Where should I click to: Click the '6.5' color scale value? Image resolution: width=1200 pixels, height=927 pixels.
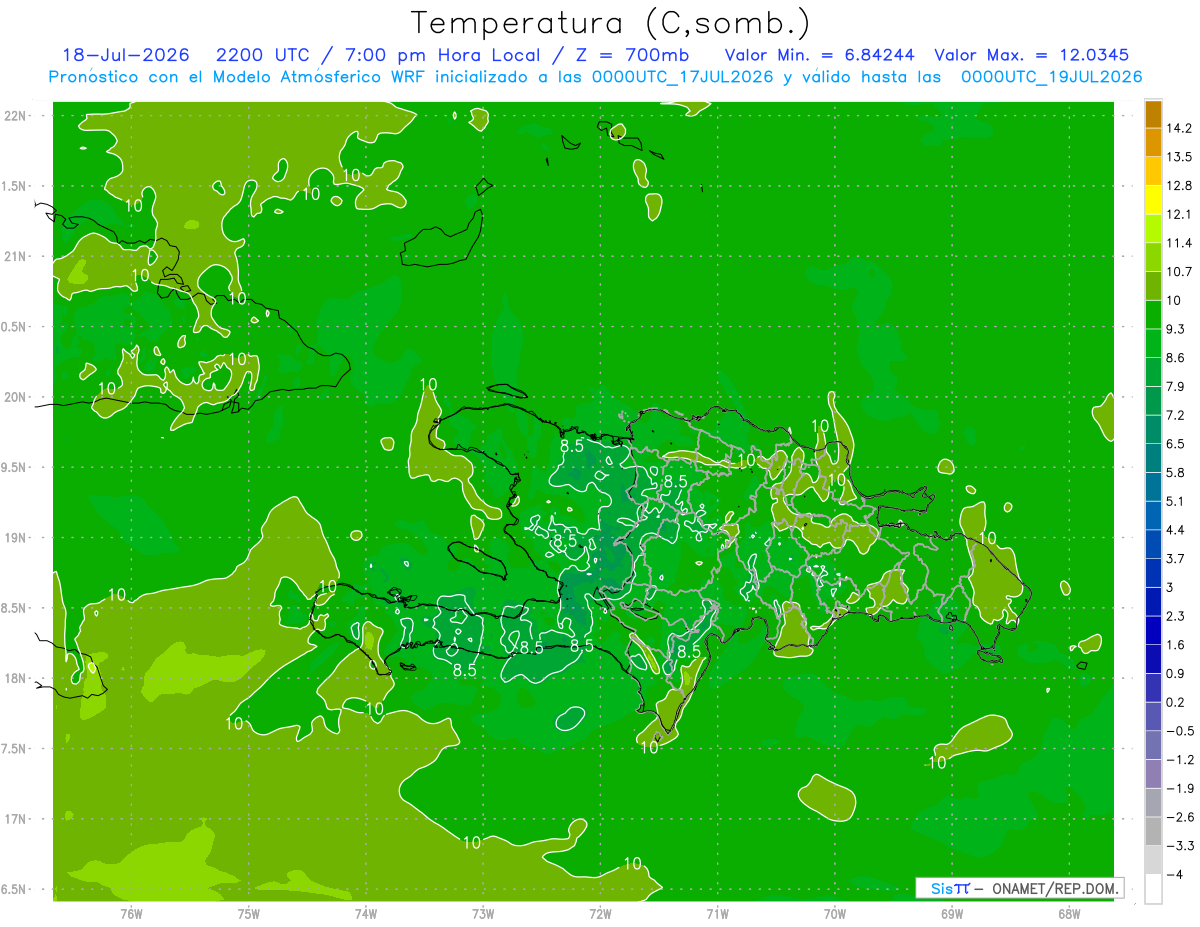1176,443
